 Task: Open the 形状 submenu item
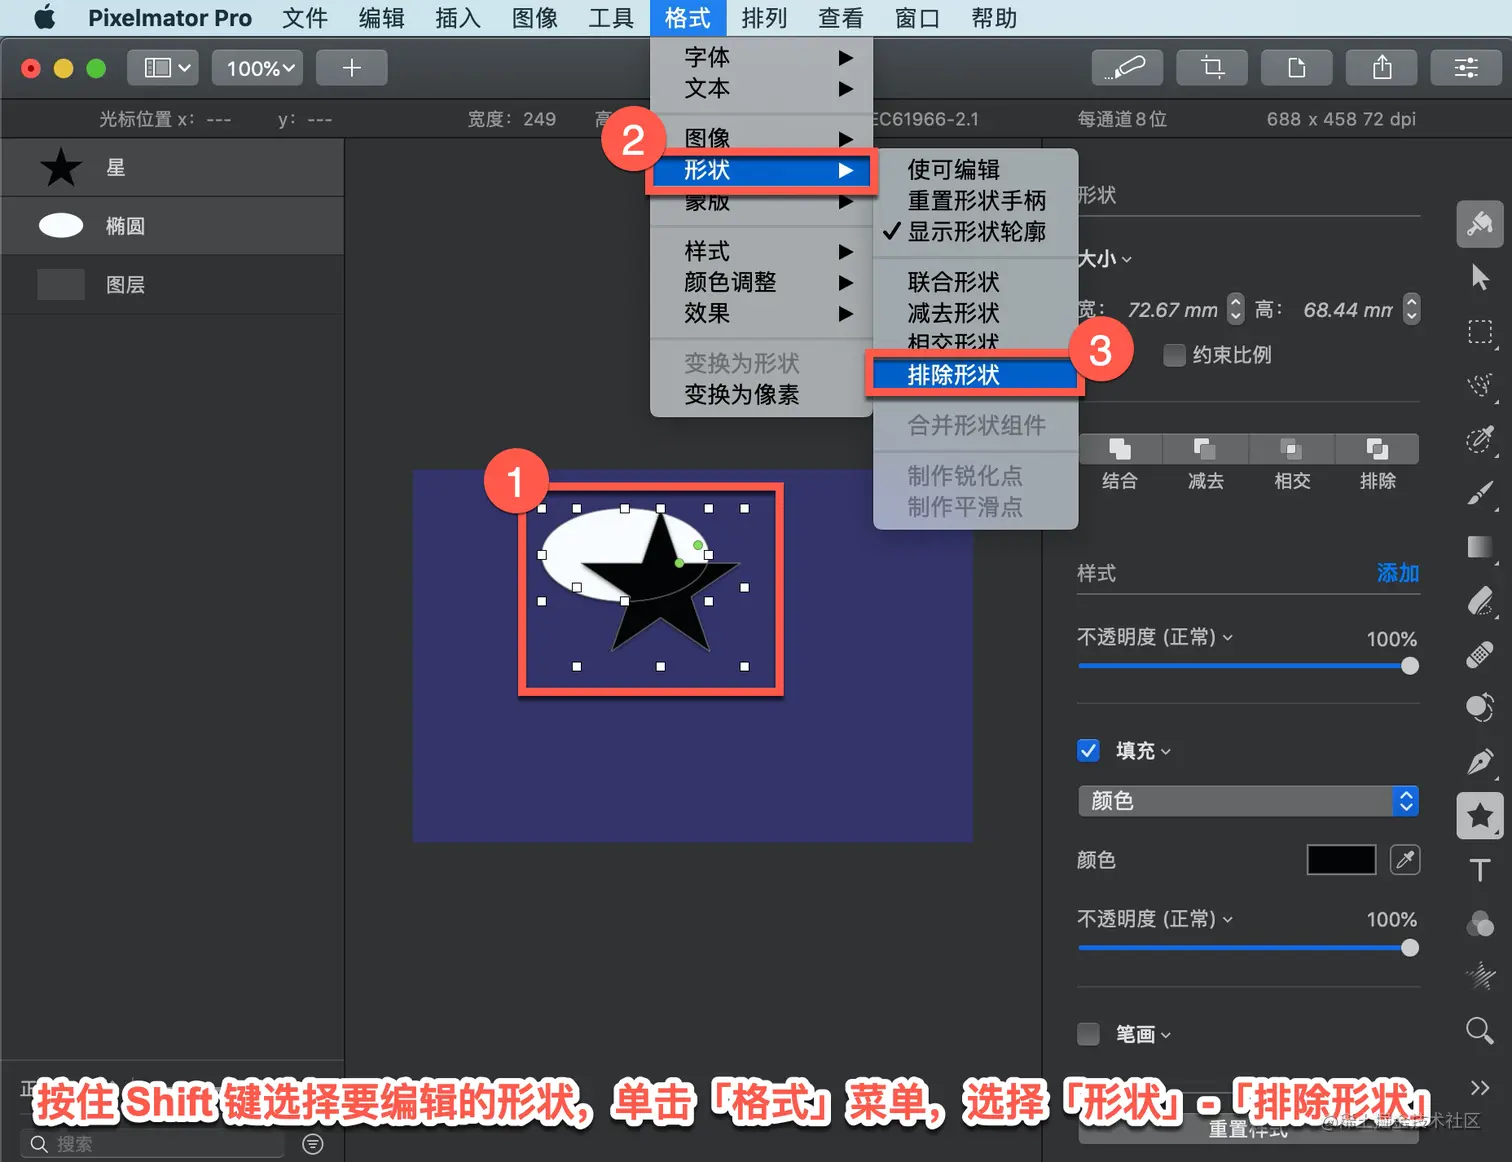[762, 171]
